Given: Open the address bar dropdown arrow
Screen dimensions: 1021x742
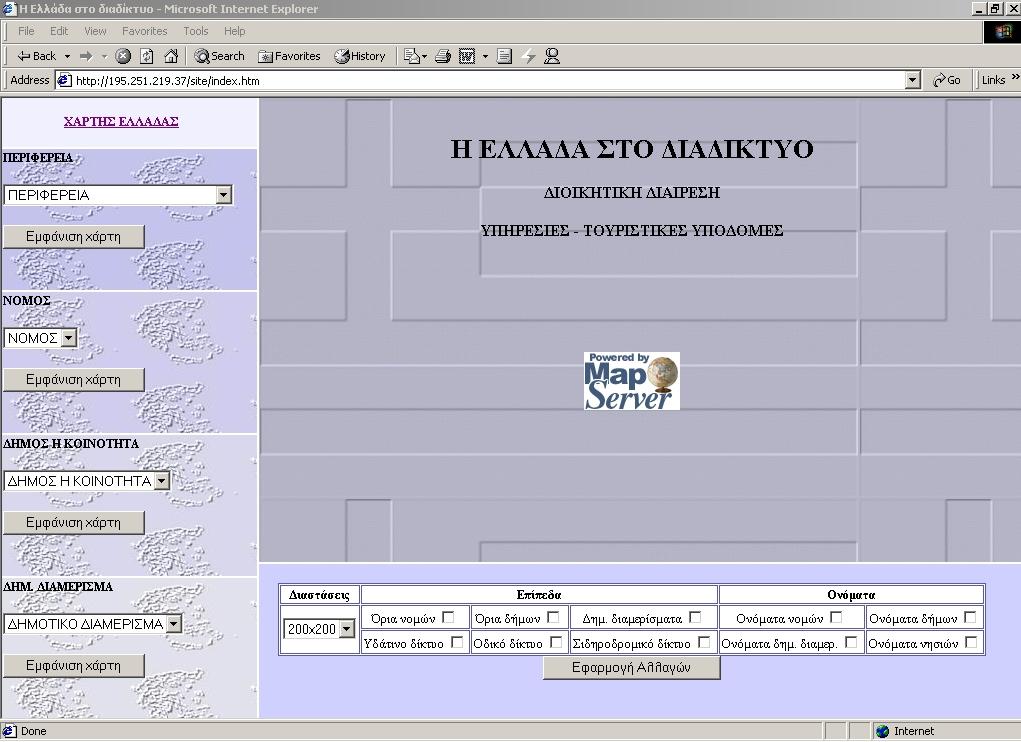Looking at the screenshot, I should 913,81.
